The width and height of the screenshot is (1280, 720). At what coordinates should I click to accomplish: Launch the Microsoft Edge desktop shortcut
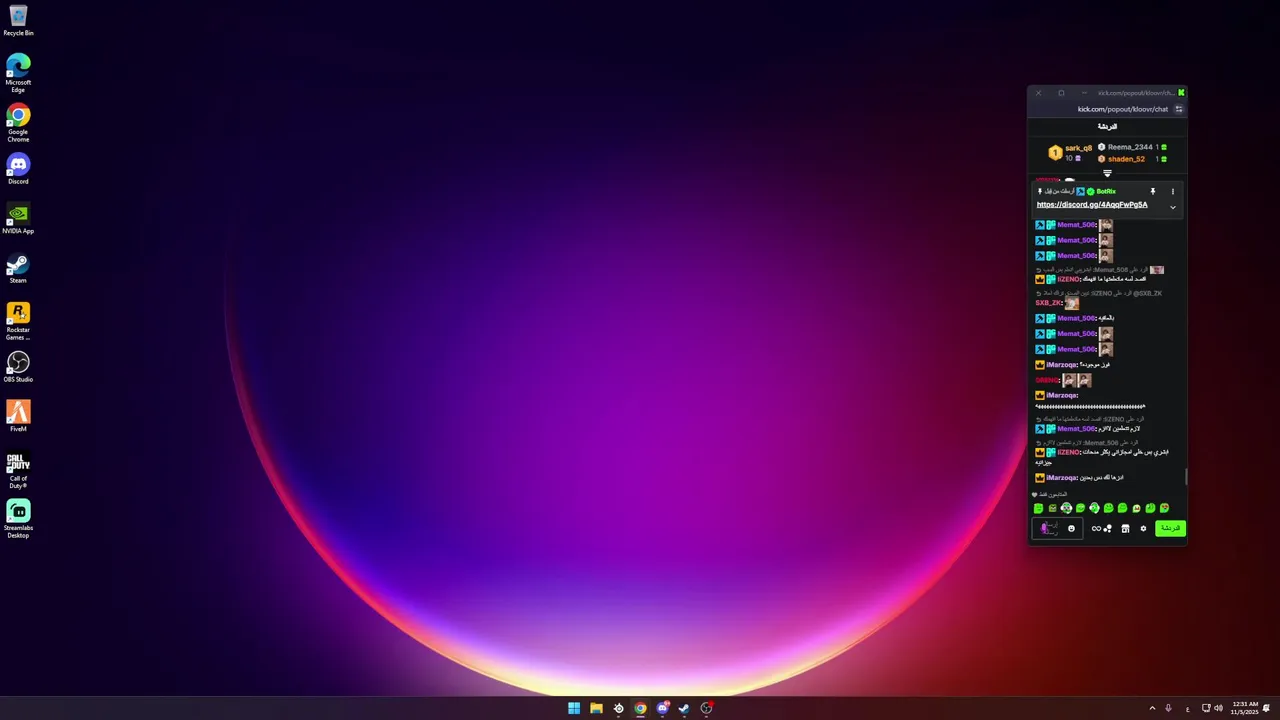(x=18, y=73)
